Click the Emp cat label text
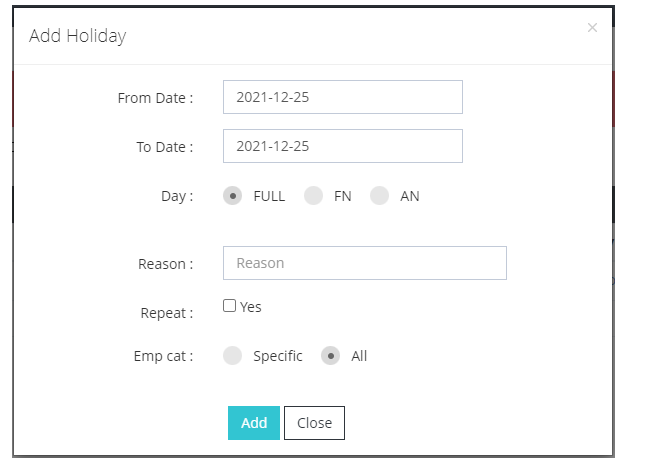The image size is (648, 473). 163,356
